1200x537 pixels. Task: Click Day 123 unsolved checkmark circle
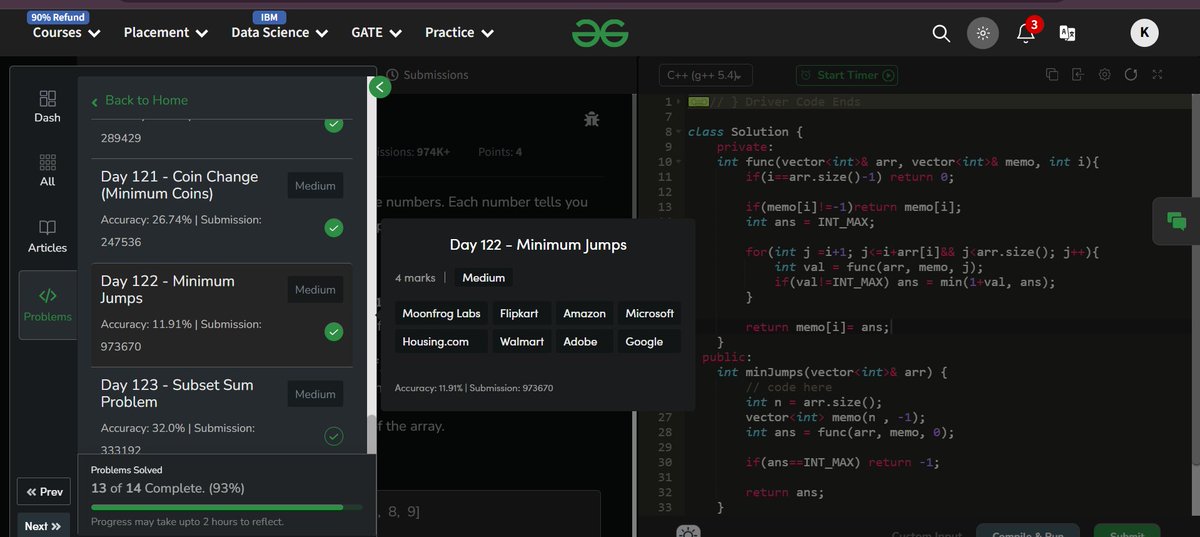(x=334, y=436)
